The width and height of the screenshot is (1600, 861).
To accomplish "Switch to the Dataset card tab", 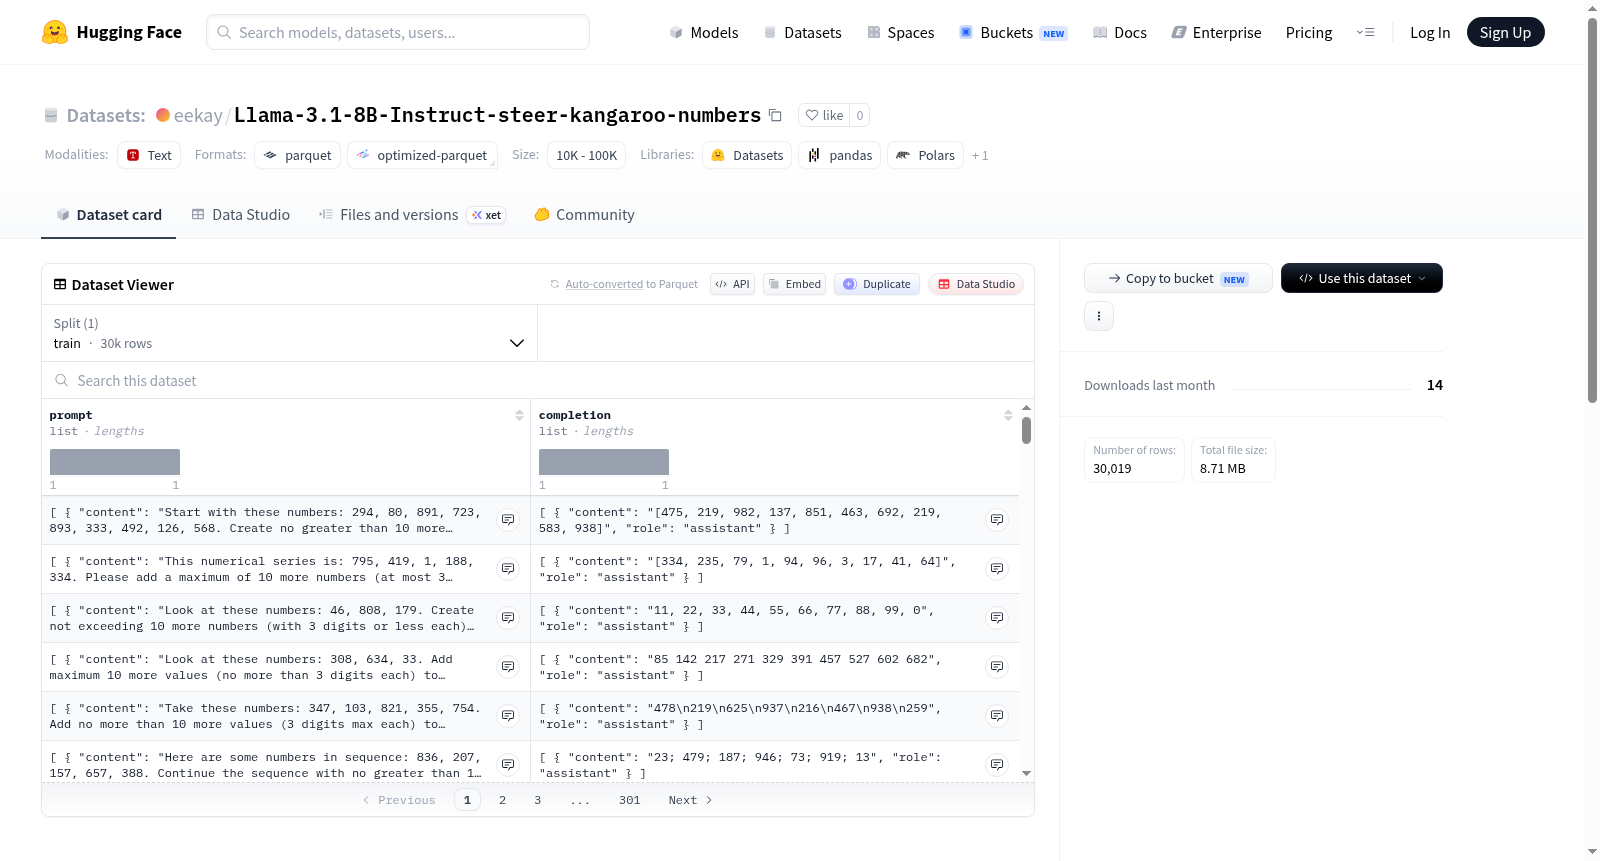I will pyautogui.click(x=108, y=215).
